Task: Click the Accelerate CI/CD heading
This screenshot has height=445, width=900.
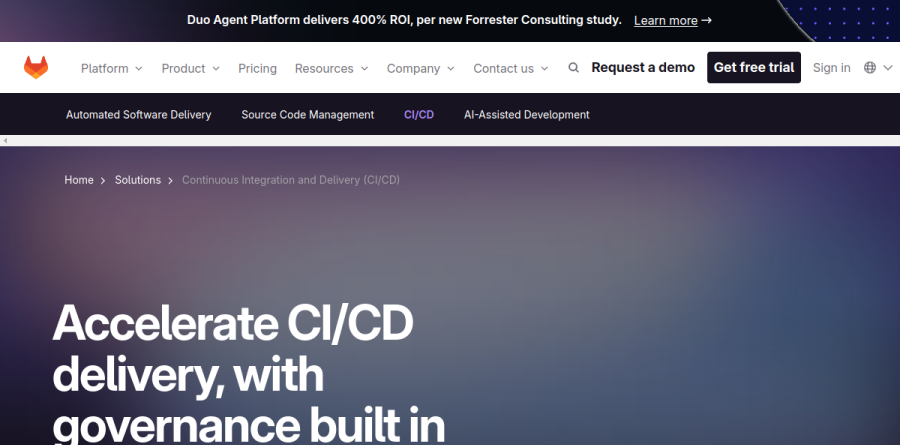Action: 249,373
